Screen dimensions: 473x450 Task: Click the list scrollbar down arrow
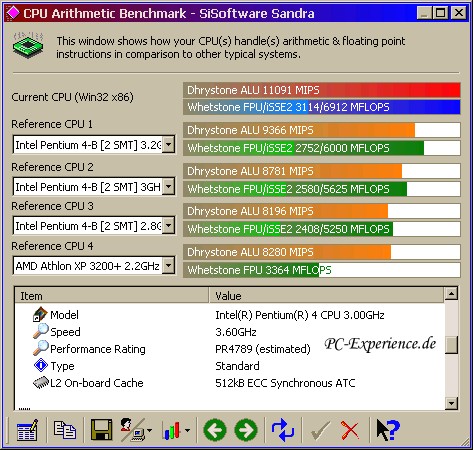tap(451, 404)
